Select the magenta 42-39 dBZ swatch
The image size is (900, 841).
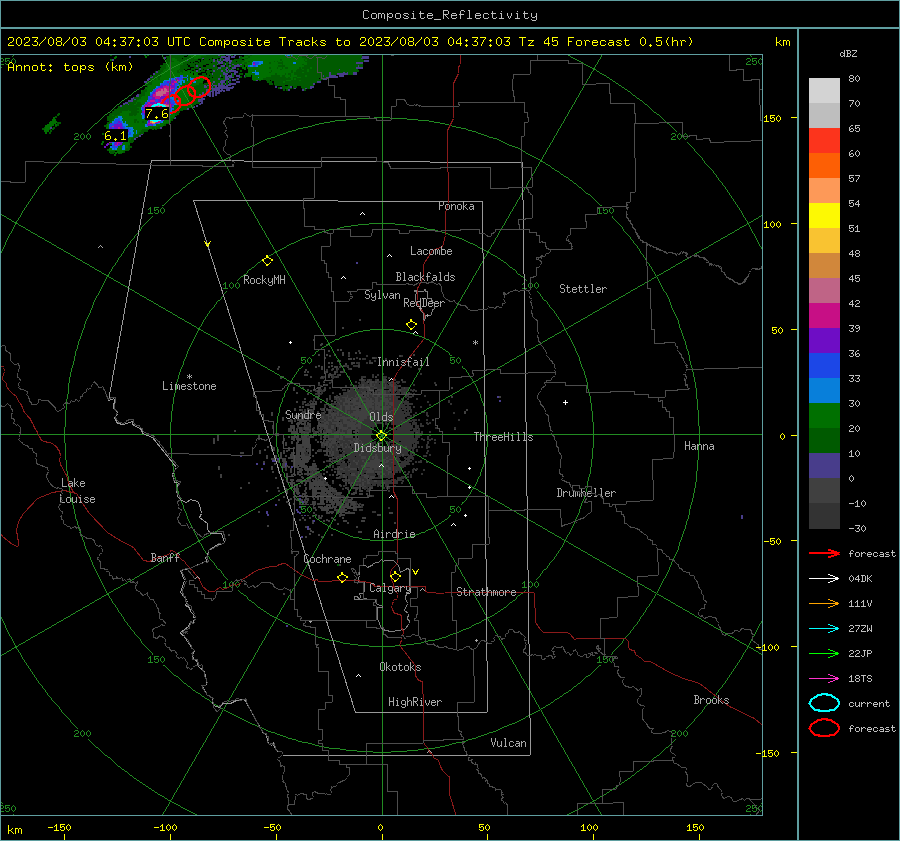click(x=824, y=316)
